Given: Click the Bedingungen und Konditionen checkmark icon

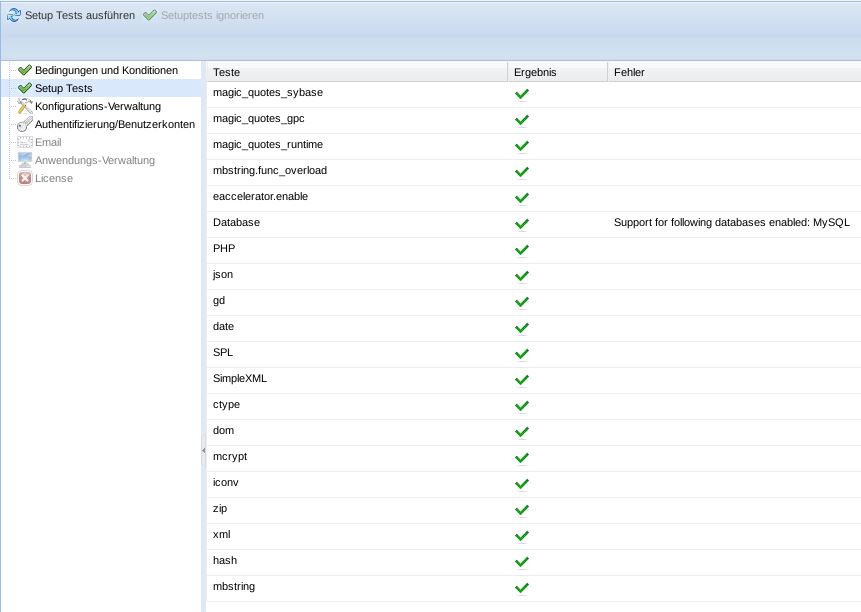Looking at the screenshot, I should tap(25, 70).
